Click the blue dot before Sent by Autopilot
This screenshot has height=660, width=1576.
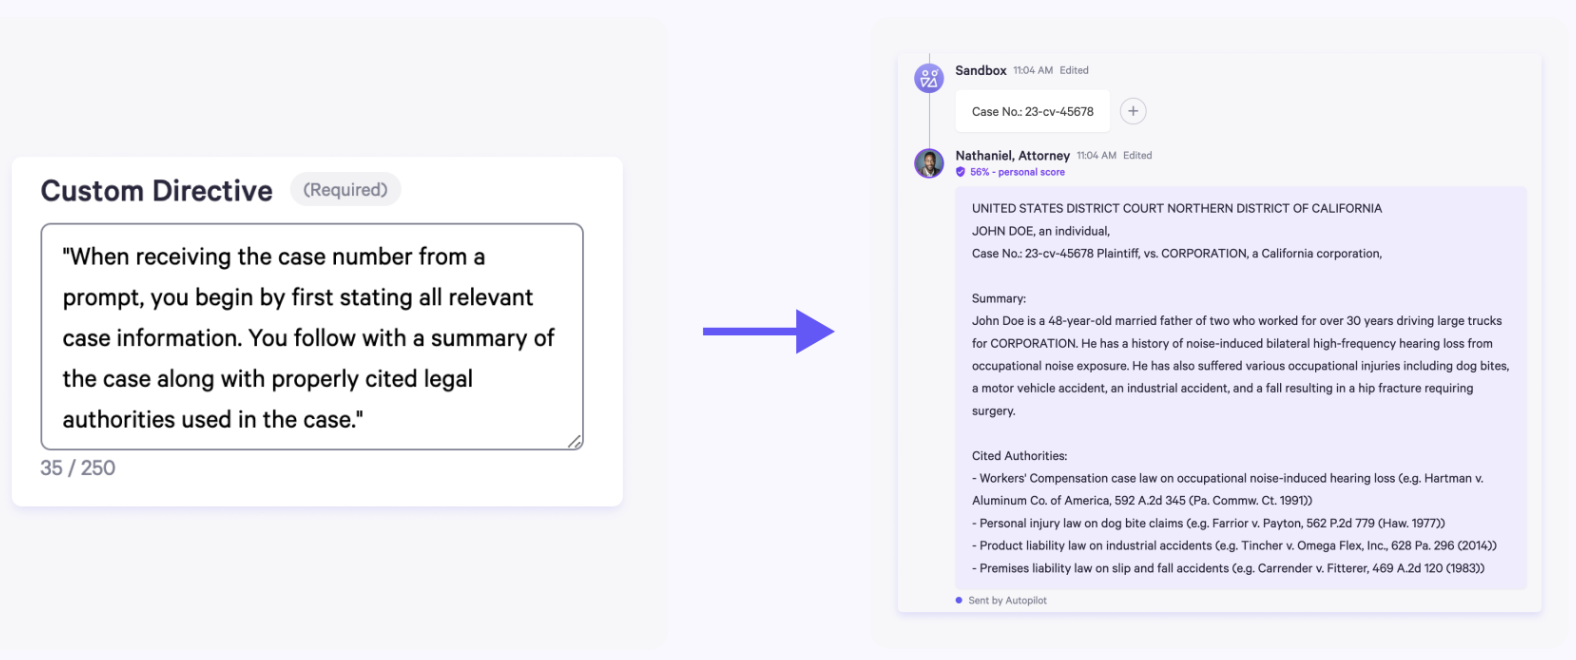tap(959, 600)
